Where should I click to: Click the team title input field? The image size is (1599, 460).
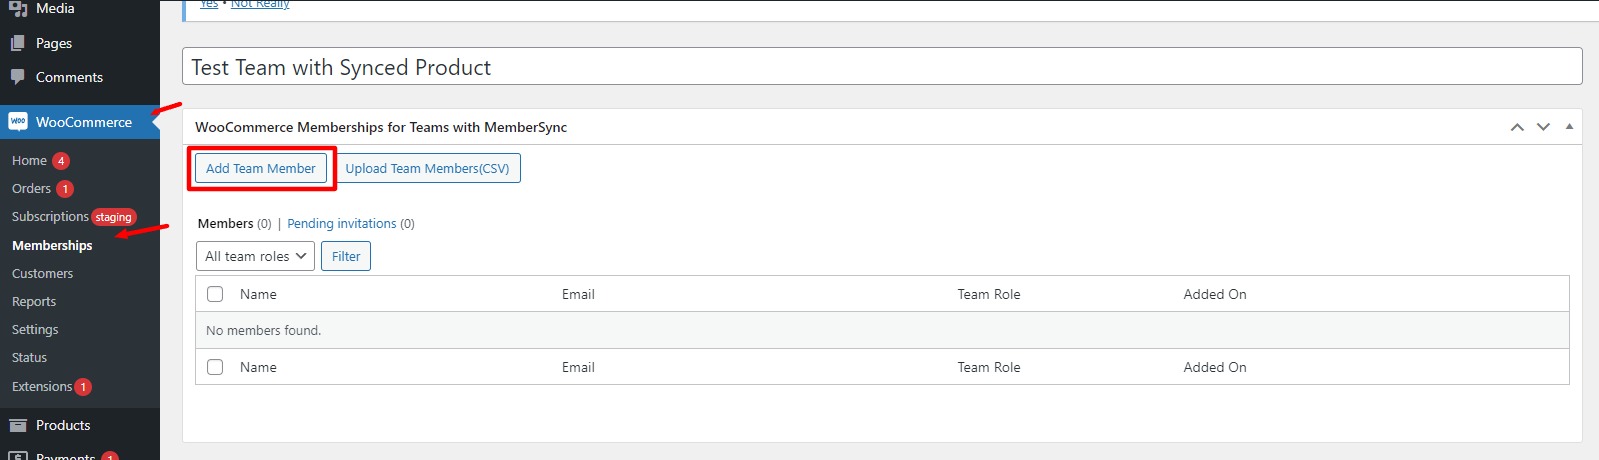point(882,67)
